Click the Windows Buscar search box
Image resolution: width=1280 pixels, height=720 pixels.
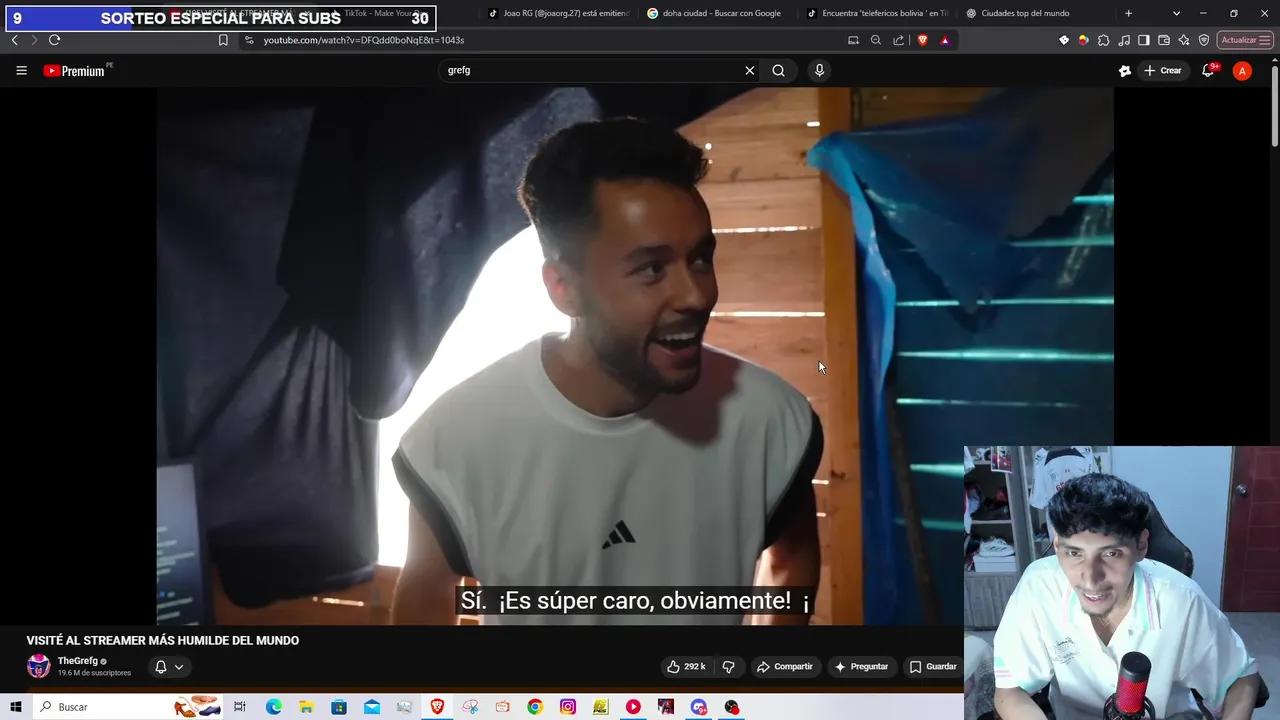[128, 707]
